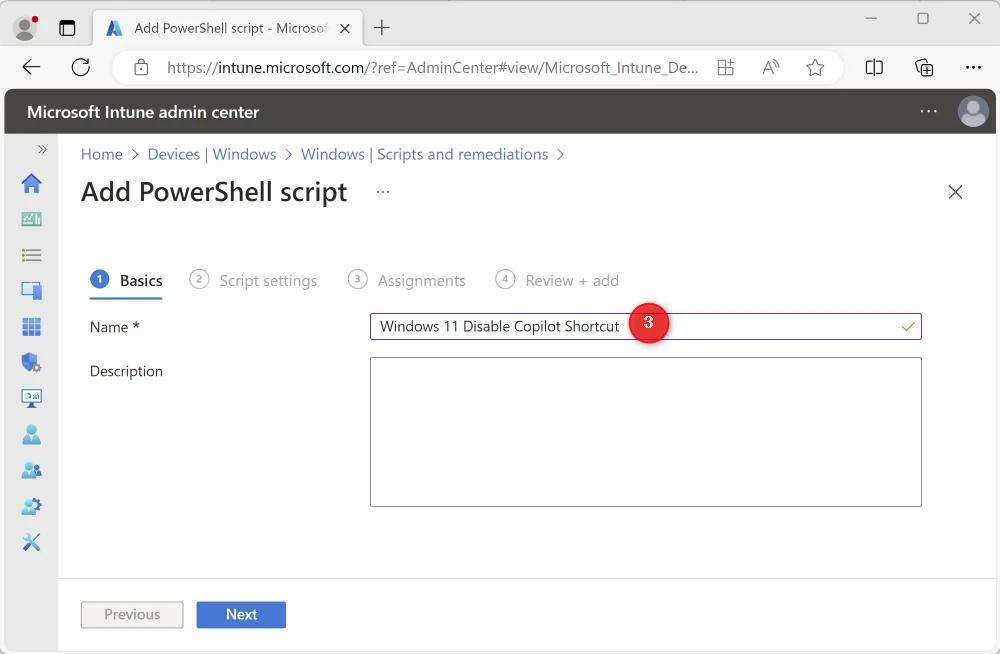The height and width of the screenshot is (654, 1000).
Task: Select the Basics step tab
Action: click(126, 281)
